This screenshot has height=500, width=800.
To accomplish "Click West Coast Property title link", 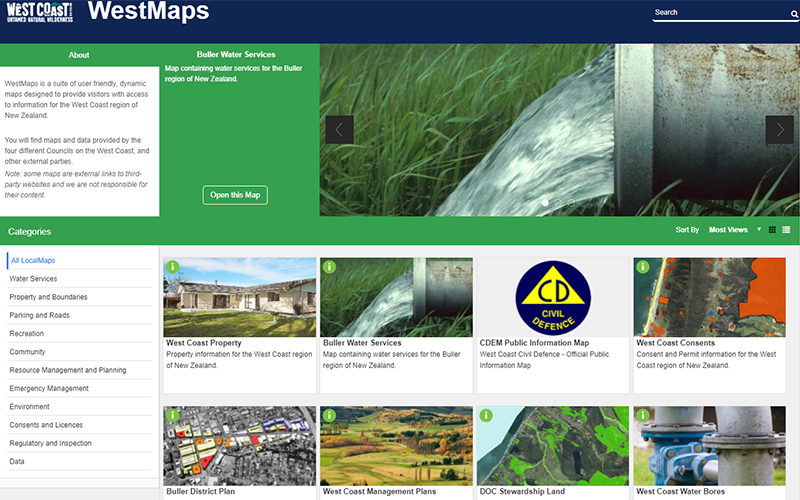I will [204, 343].
